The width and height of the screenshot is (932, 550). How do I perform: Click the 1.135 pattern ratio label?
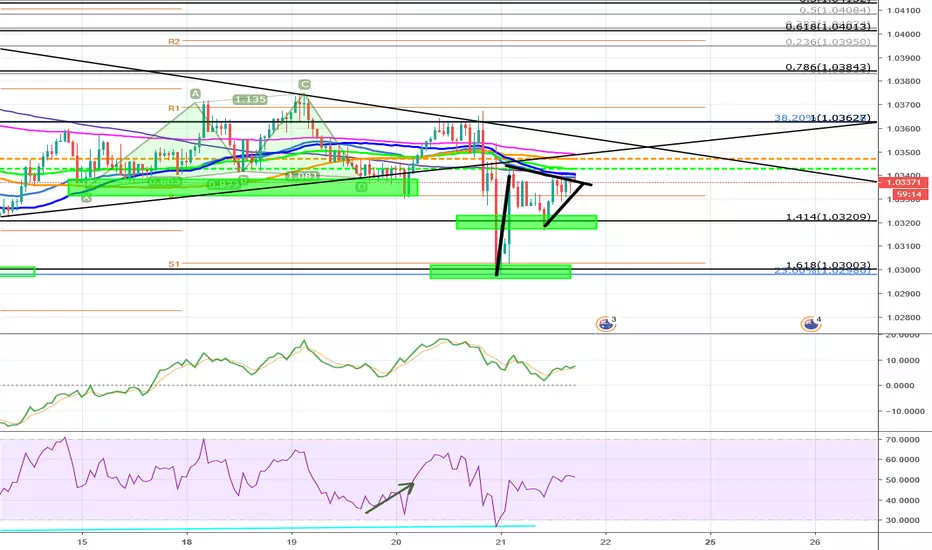[250, 99]
